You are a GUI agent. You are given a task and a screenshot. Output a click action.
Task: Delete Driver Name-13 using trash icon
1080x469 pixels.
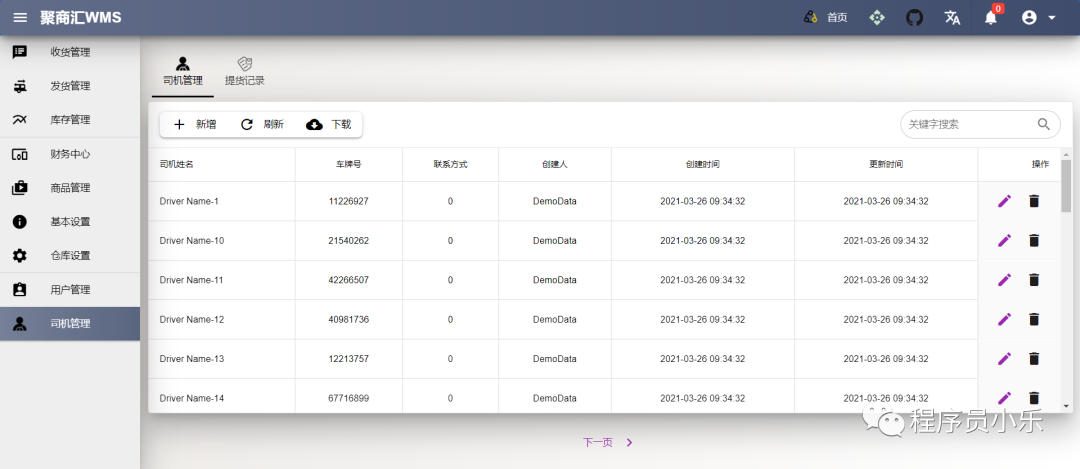coord(1034,358)
